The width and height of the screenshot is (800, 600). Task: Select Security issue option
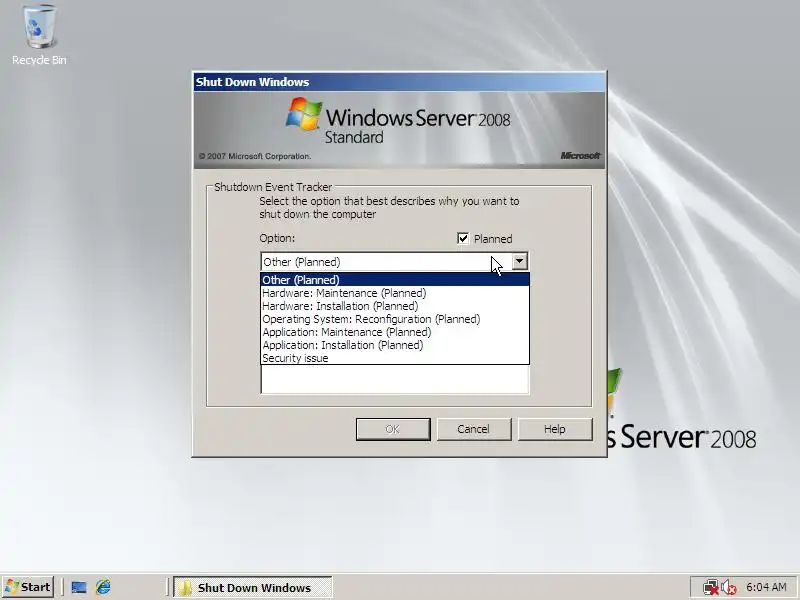point(395,358)
